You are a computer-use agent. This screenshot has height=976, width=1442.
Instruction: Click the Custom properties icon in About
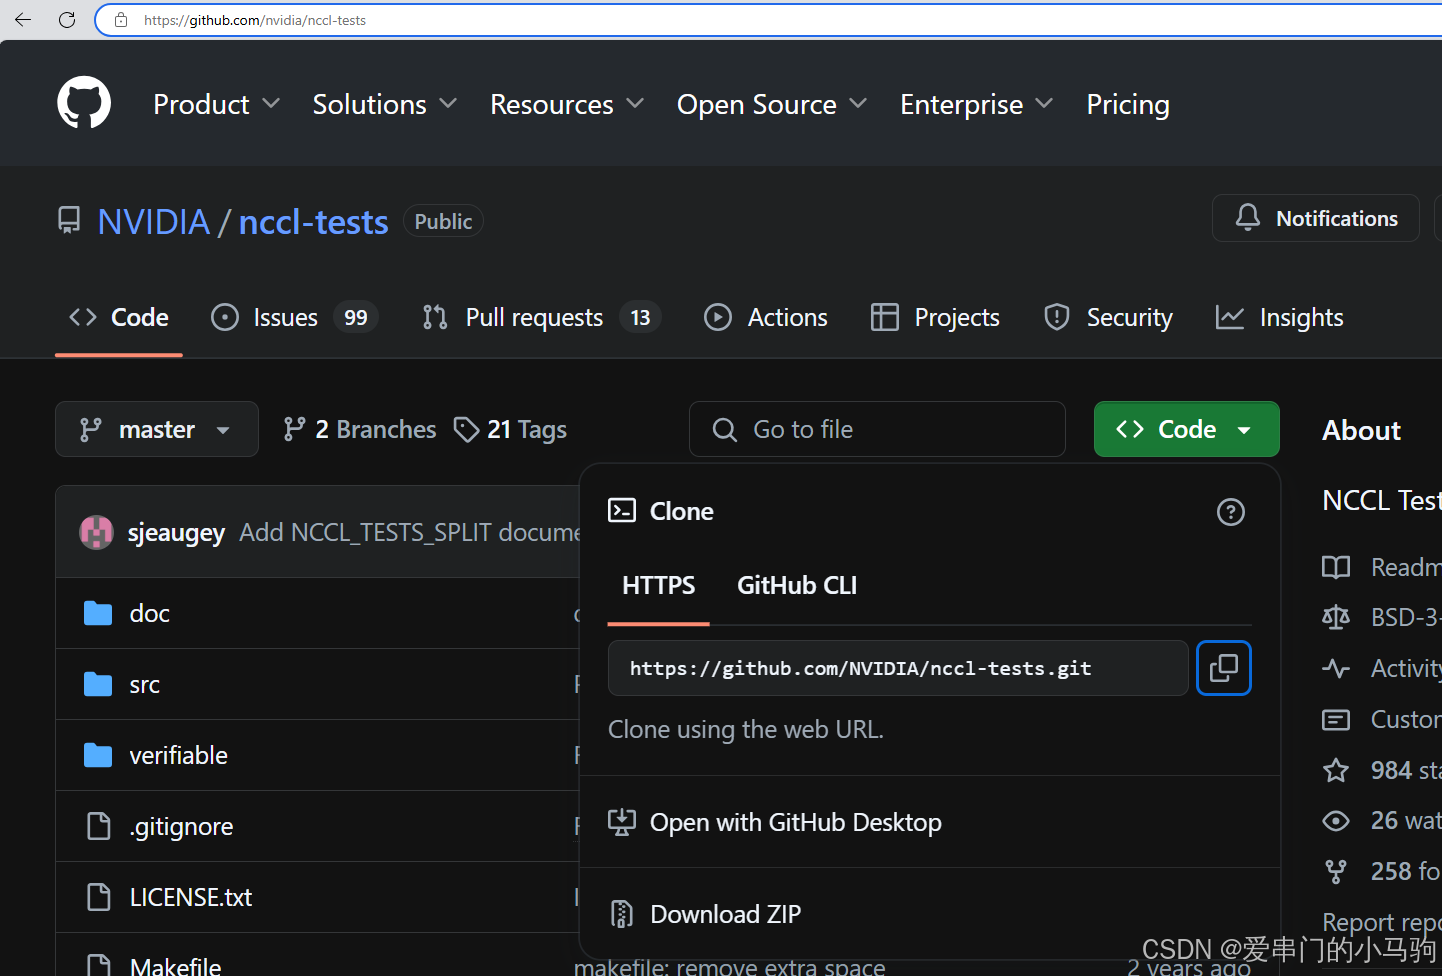tap(1336, 719)
